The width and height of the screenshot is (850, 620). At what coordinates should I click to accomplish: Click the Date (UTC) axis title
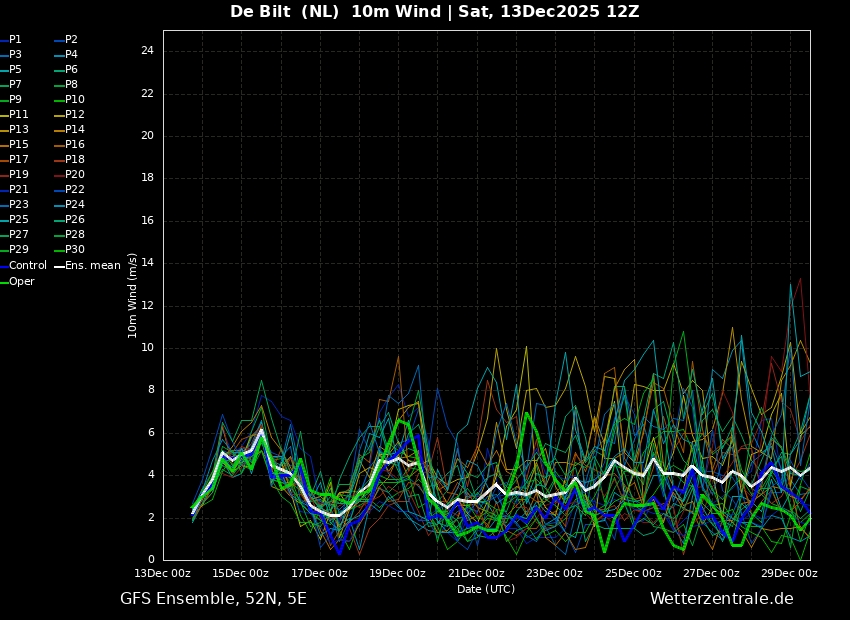486,590
